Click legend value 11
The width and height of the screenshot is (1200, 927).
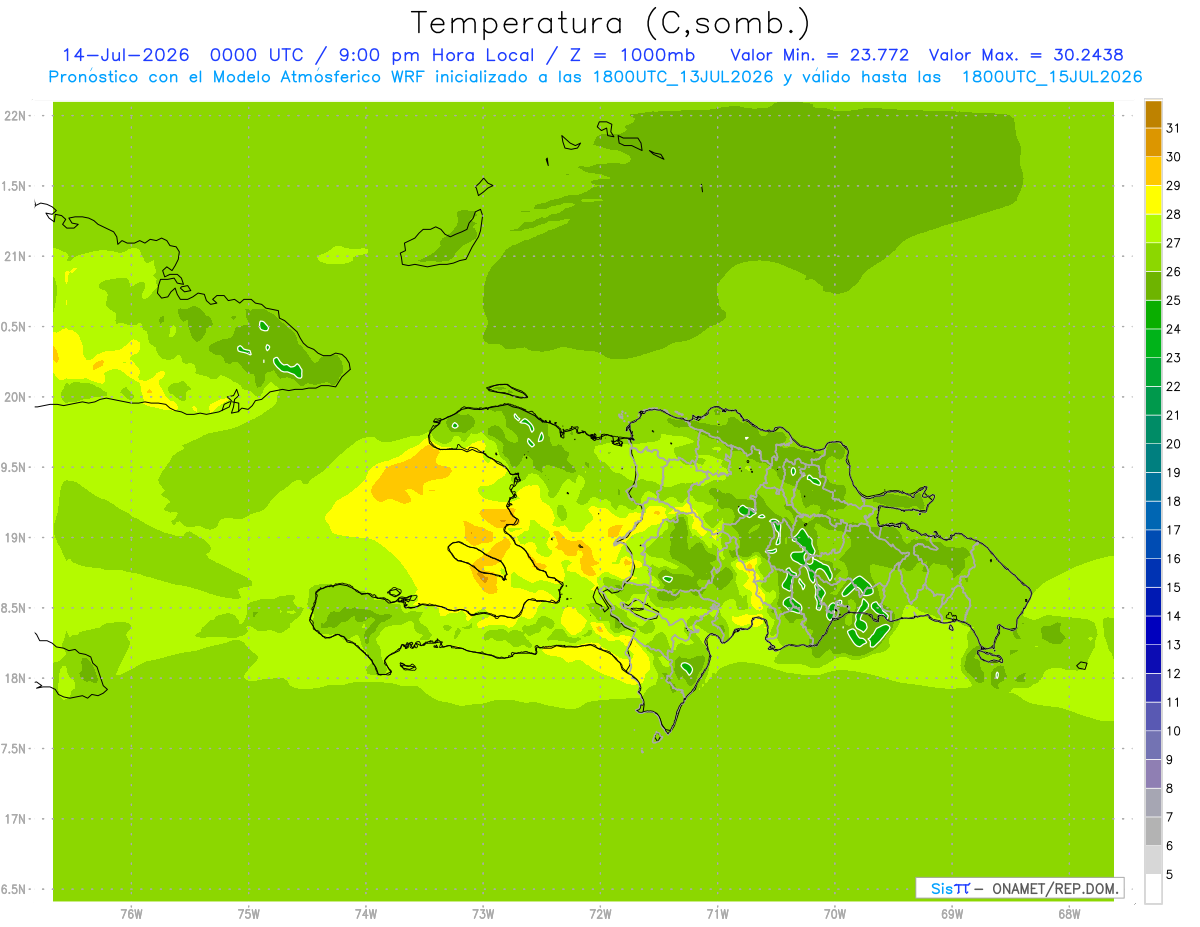pos(1173,702)
